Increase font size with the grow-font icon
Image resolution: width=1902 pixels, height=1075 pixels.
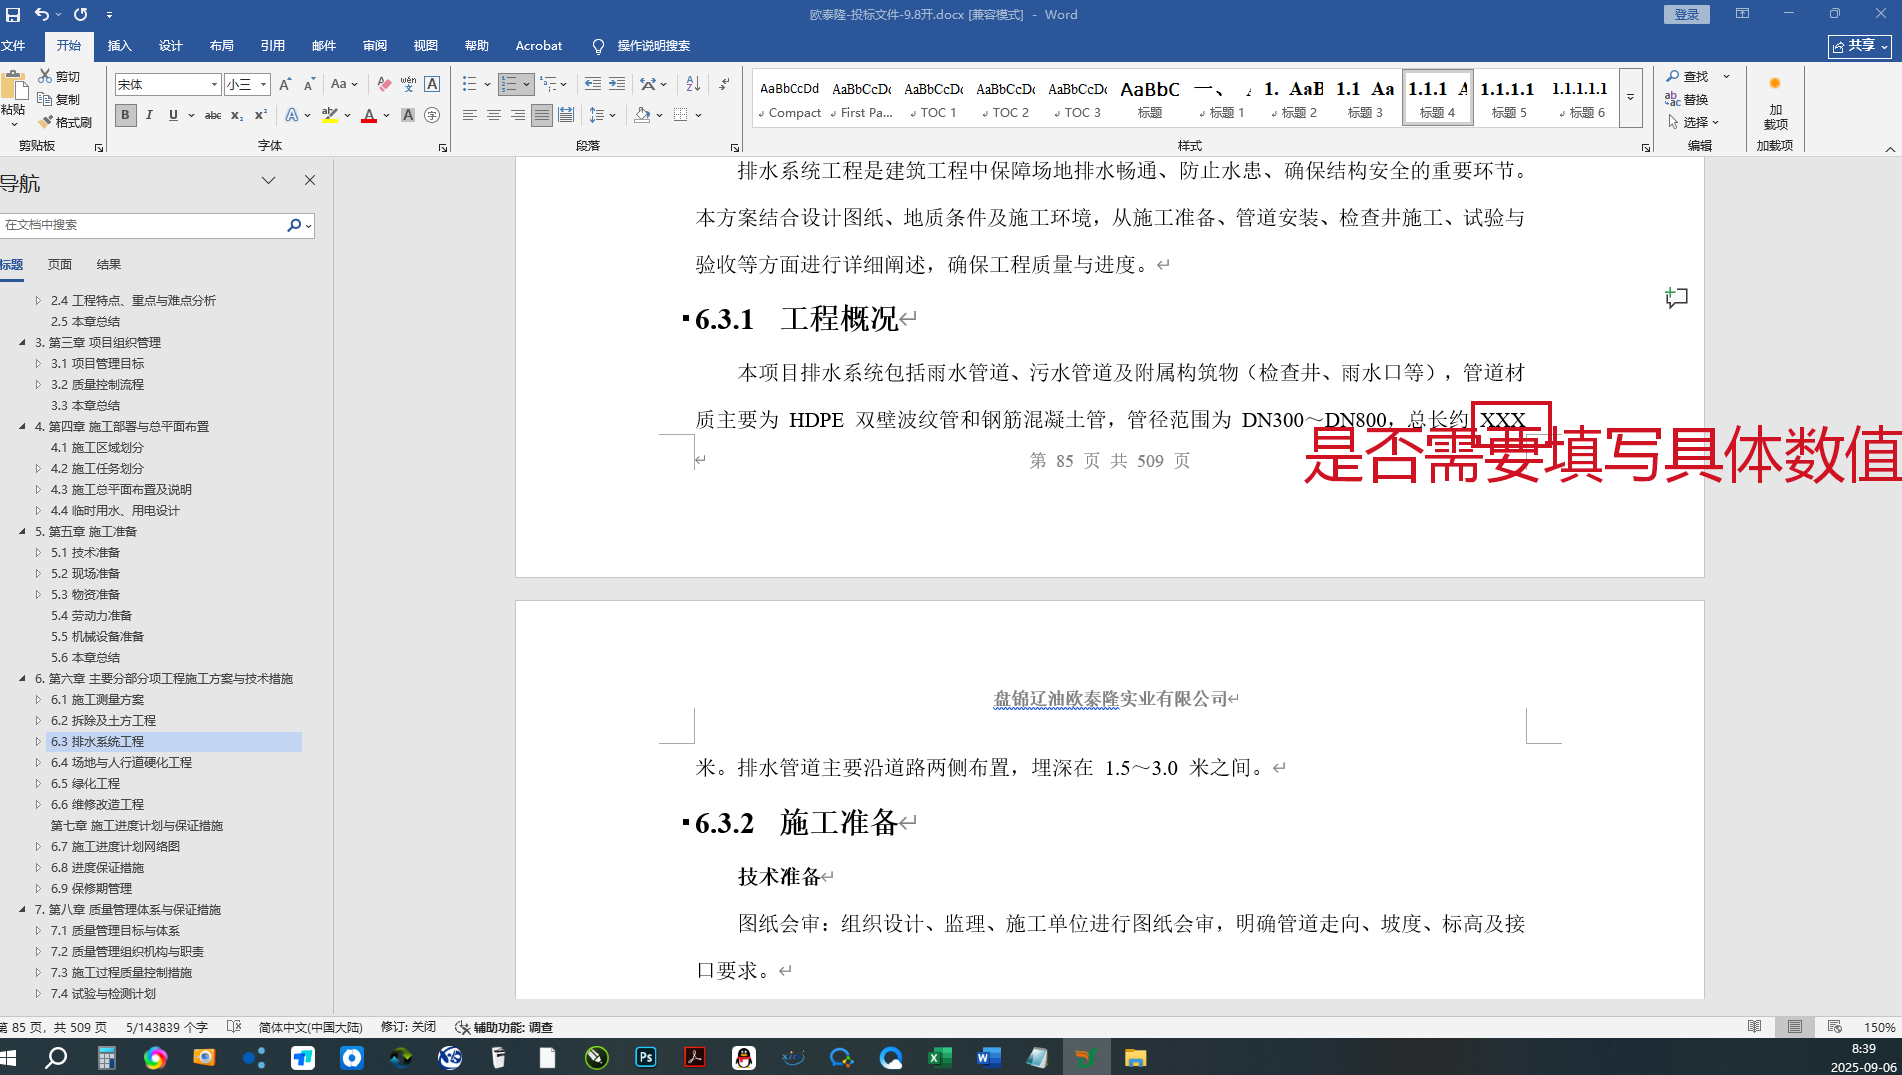(285, 84)
